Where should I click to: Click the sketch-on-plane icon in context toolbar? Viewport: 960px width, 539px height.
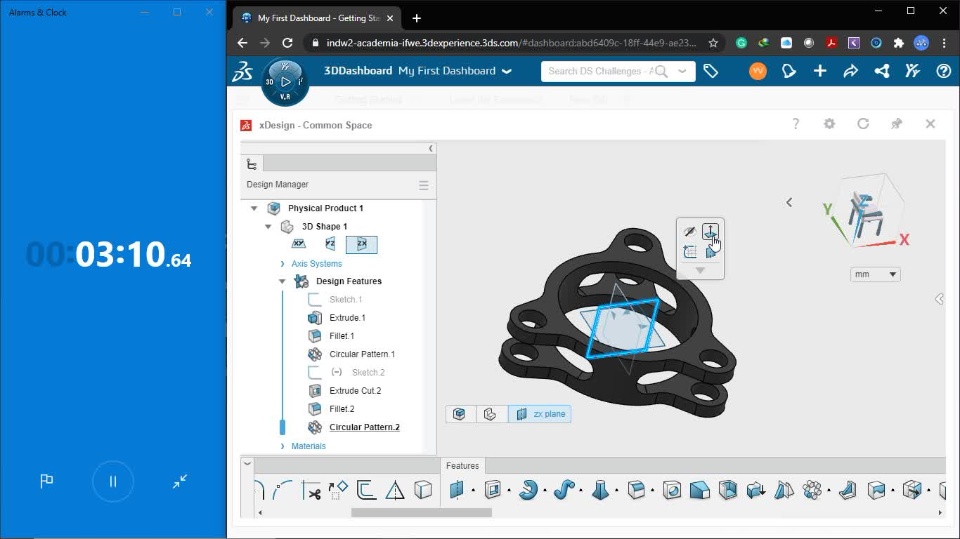690,251
